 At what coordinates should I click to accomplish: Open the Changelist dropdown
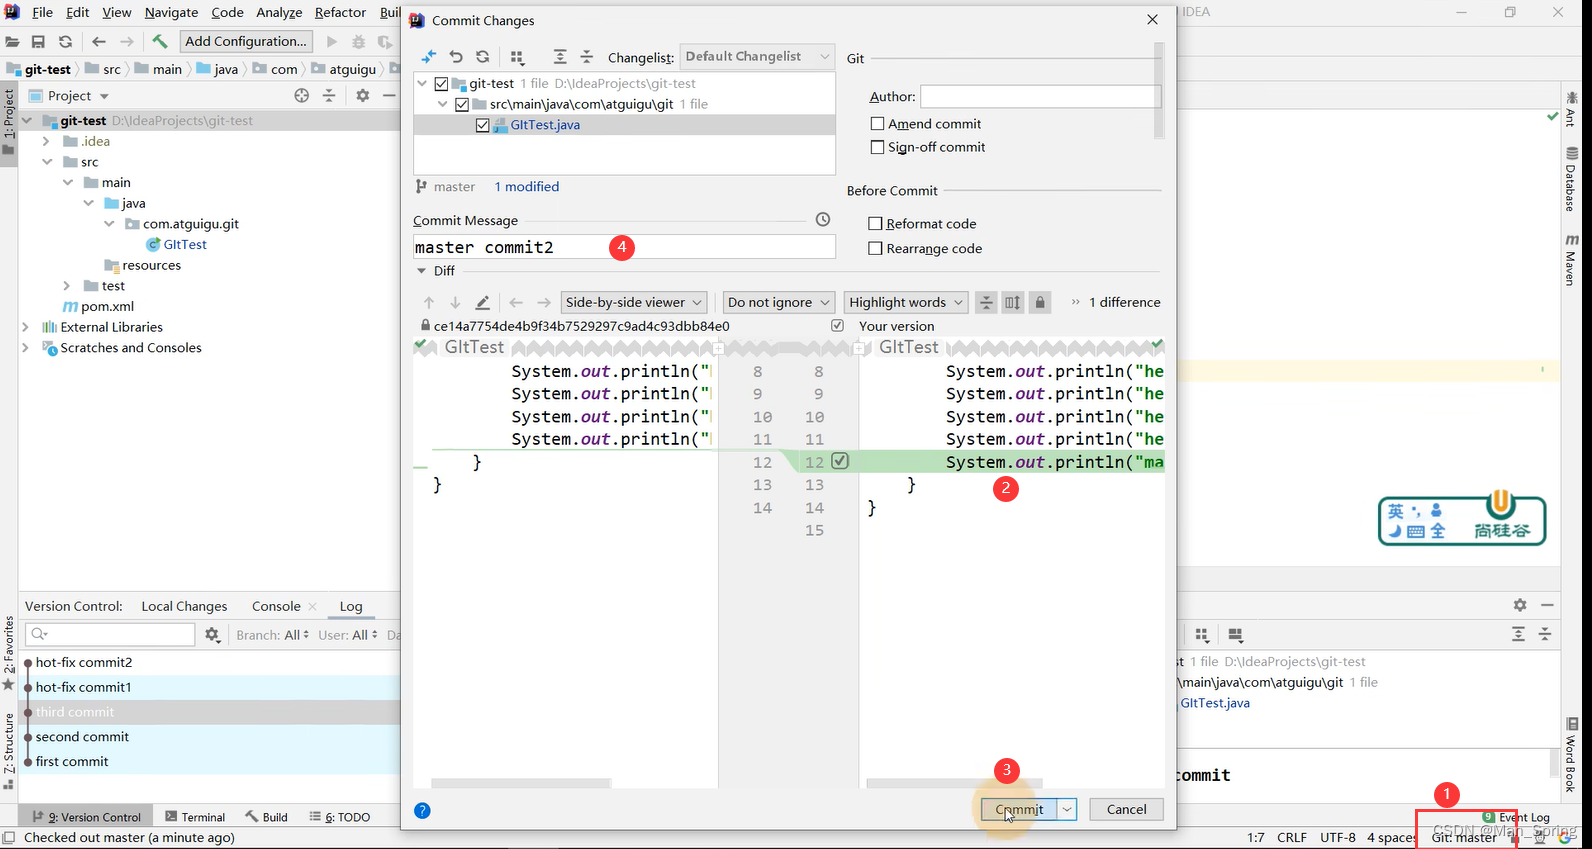tap(757, 57)
